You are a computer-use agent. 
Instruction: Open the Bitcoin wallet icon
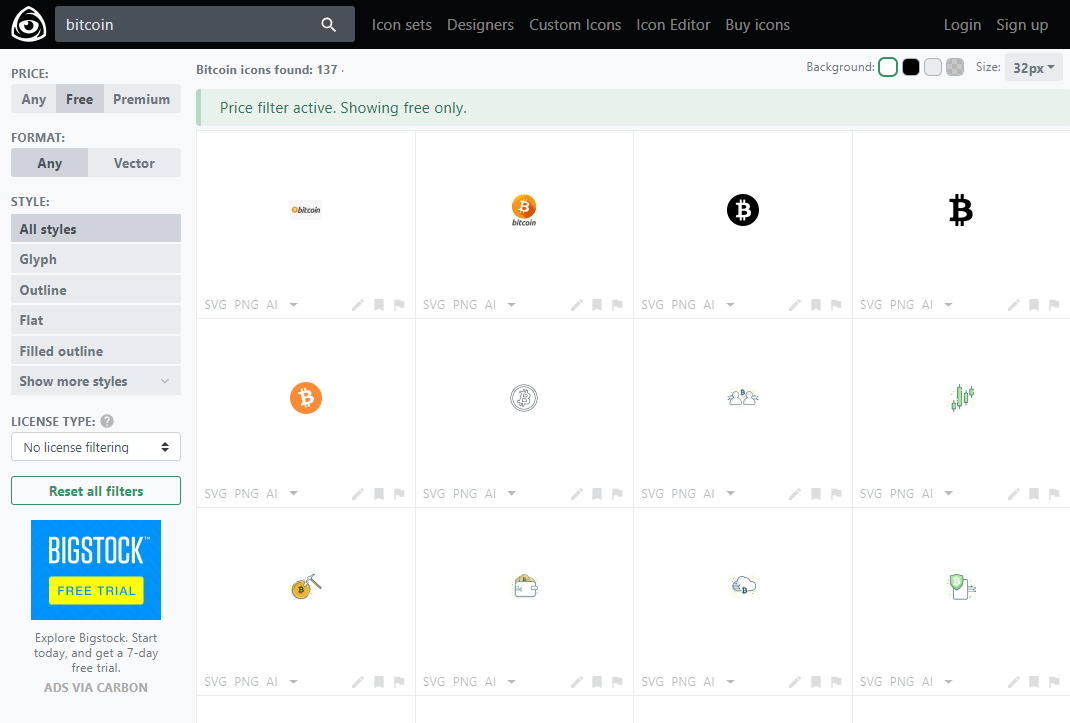click(x=525, y=586)
